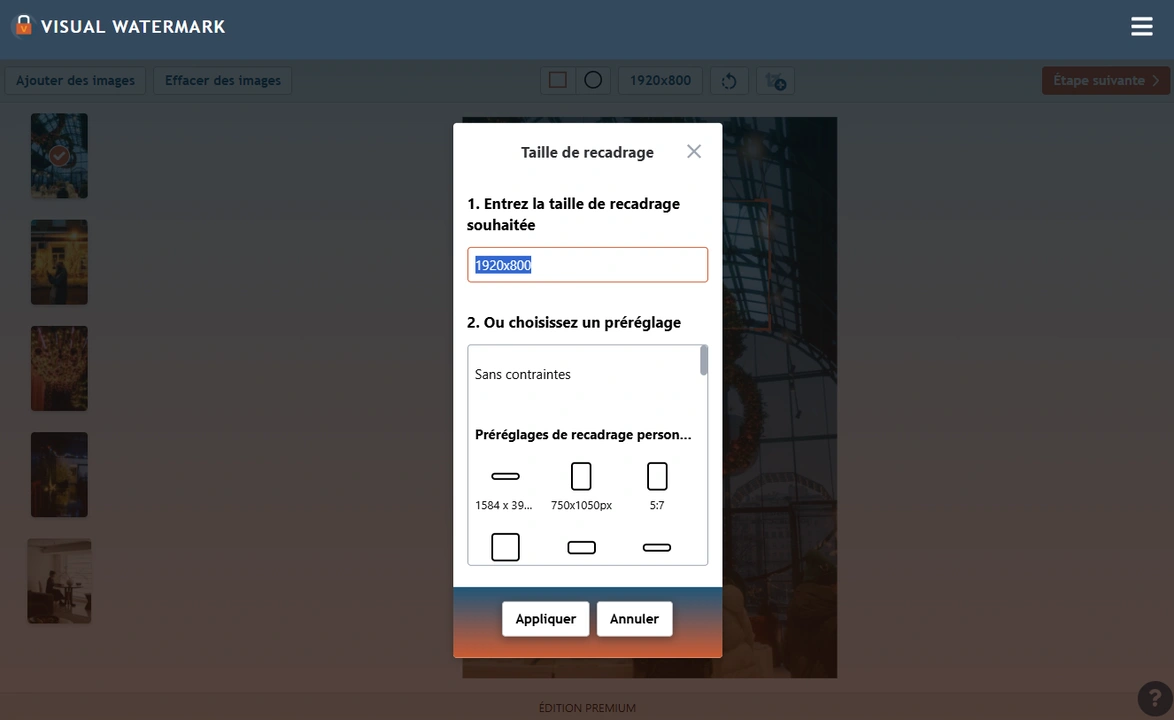Grab the preset list scrollbar

click(x=704, y=360)
